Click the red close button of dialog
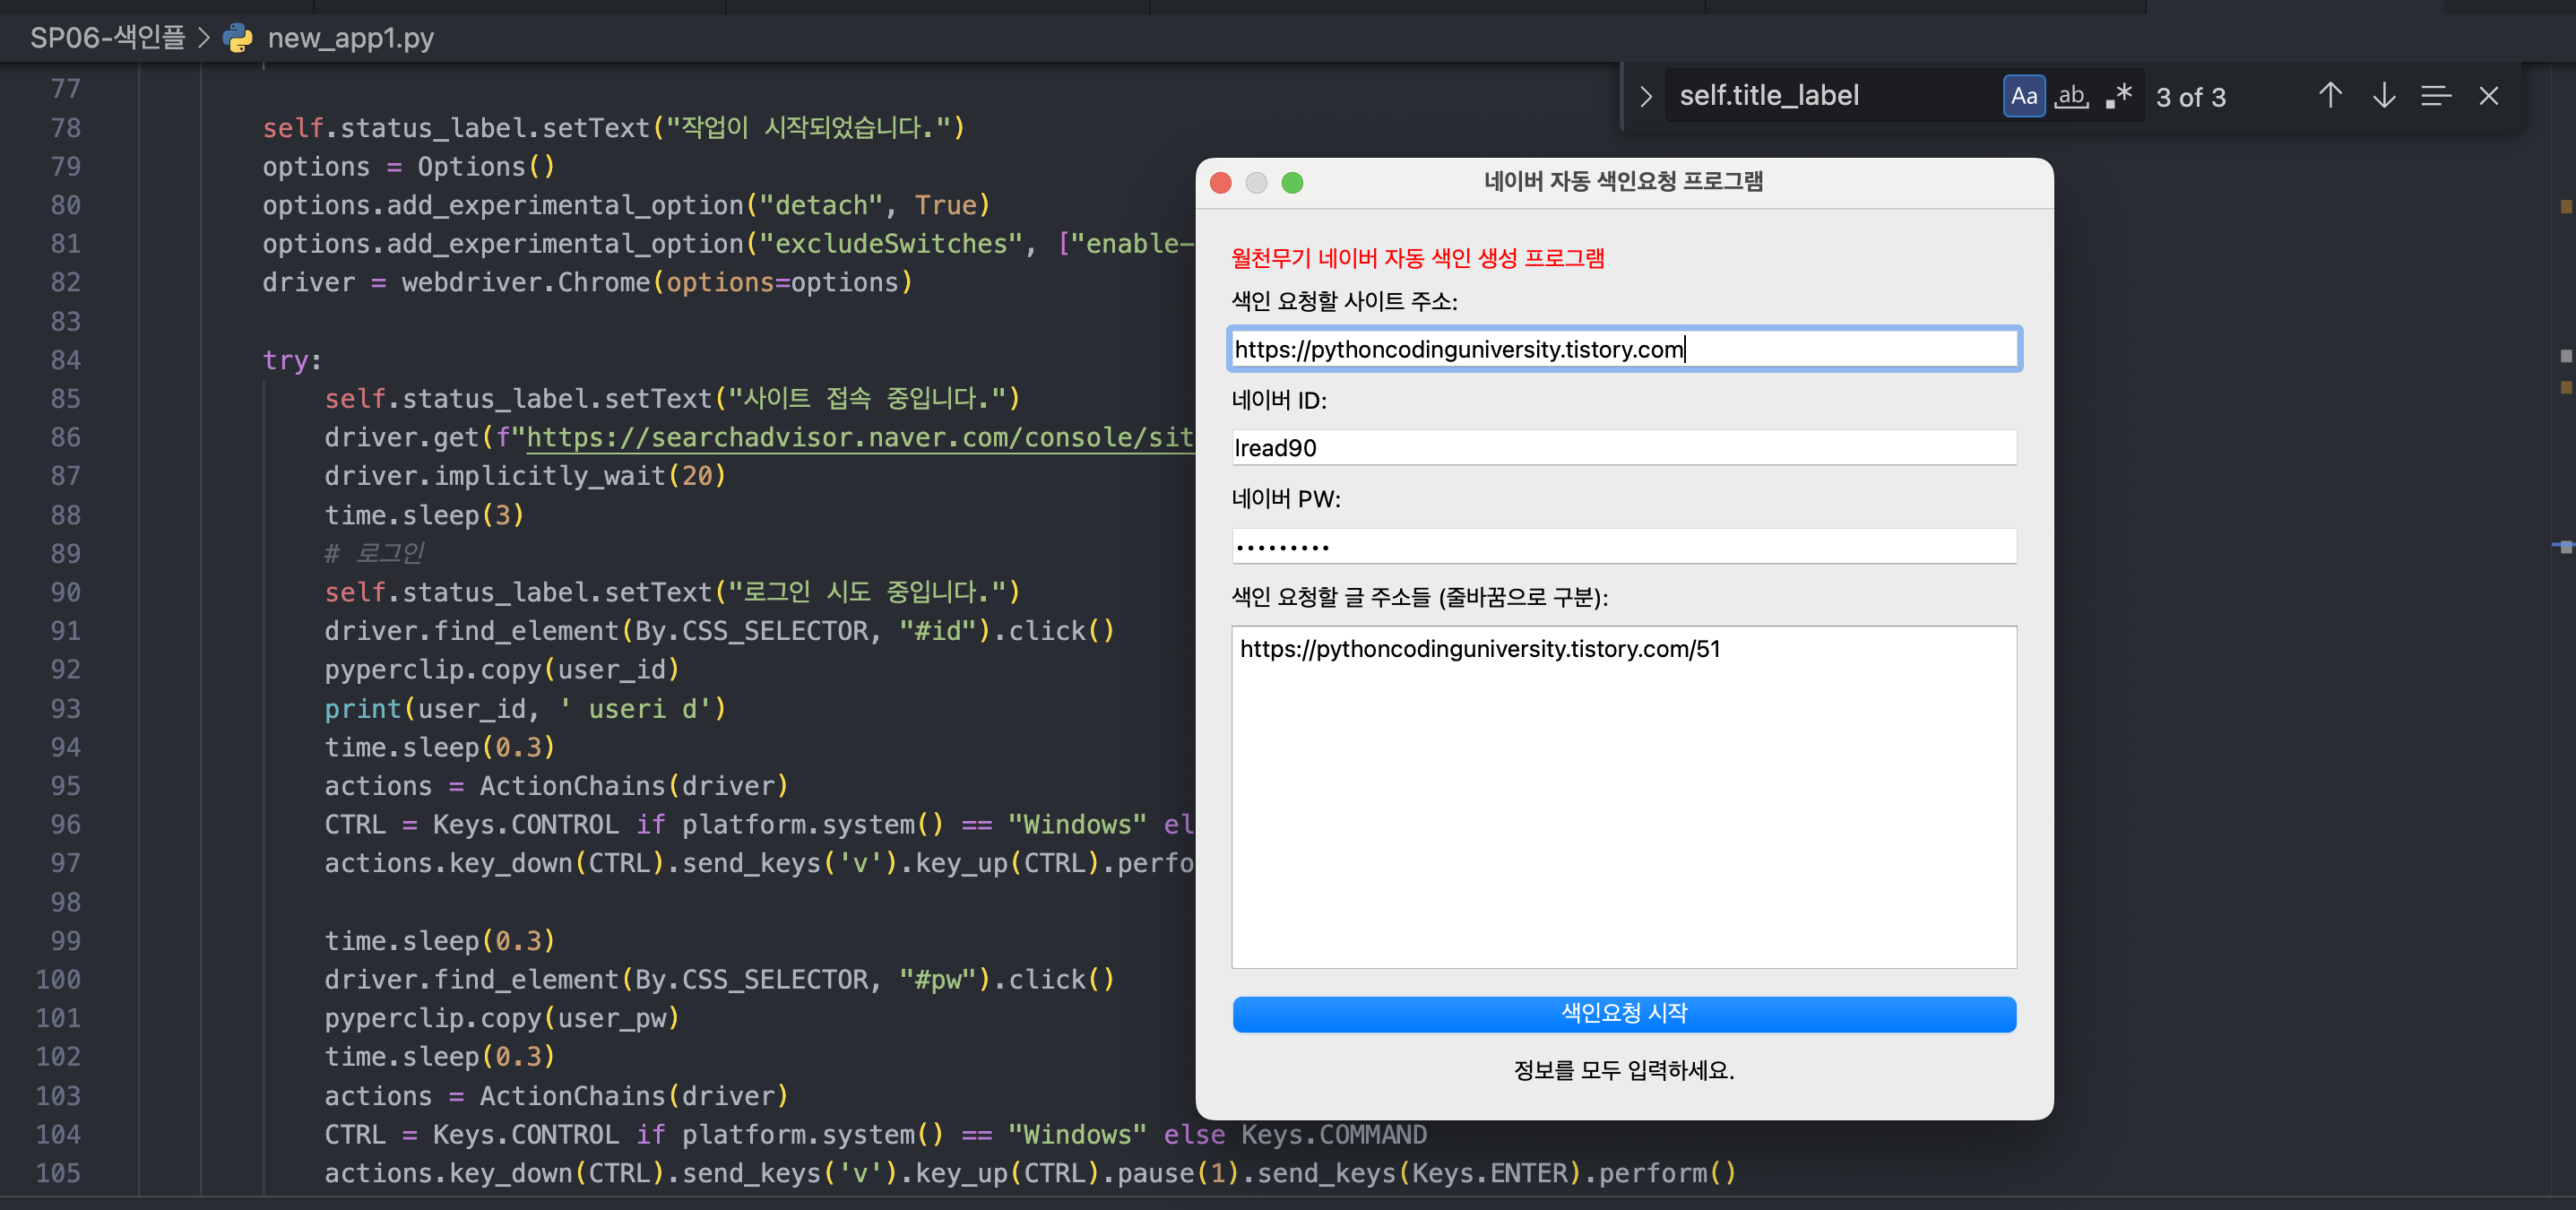Screen dimensions: 2576x1210 tap(1220, 182)
